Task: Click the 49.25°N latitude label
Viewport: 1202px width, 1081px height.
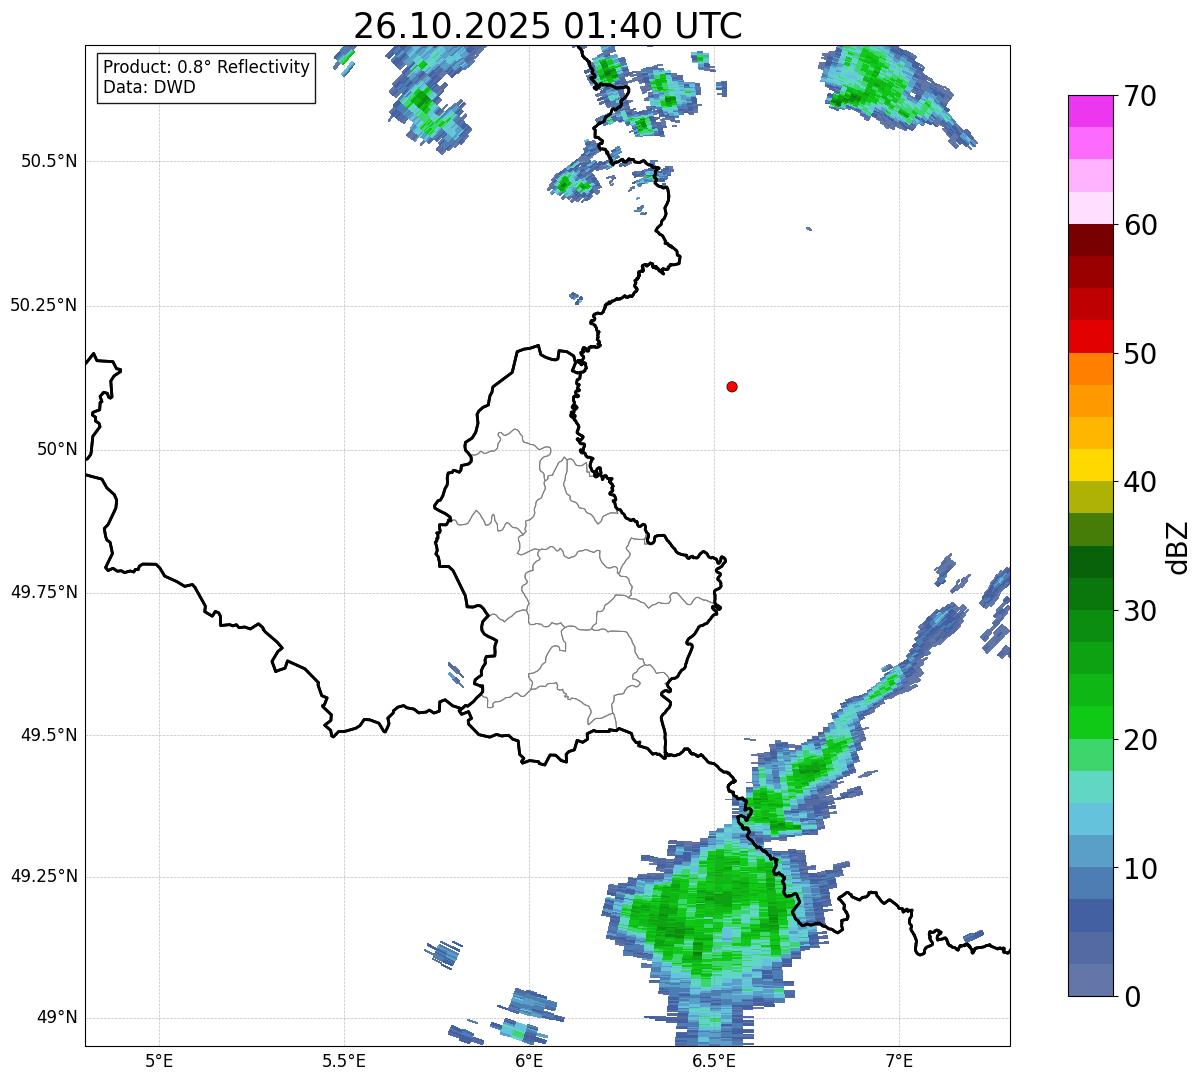Action: click(43, 876)
